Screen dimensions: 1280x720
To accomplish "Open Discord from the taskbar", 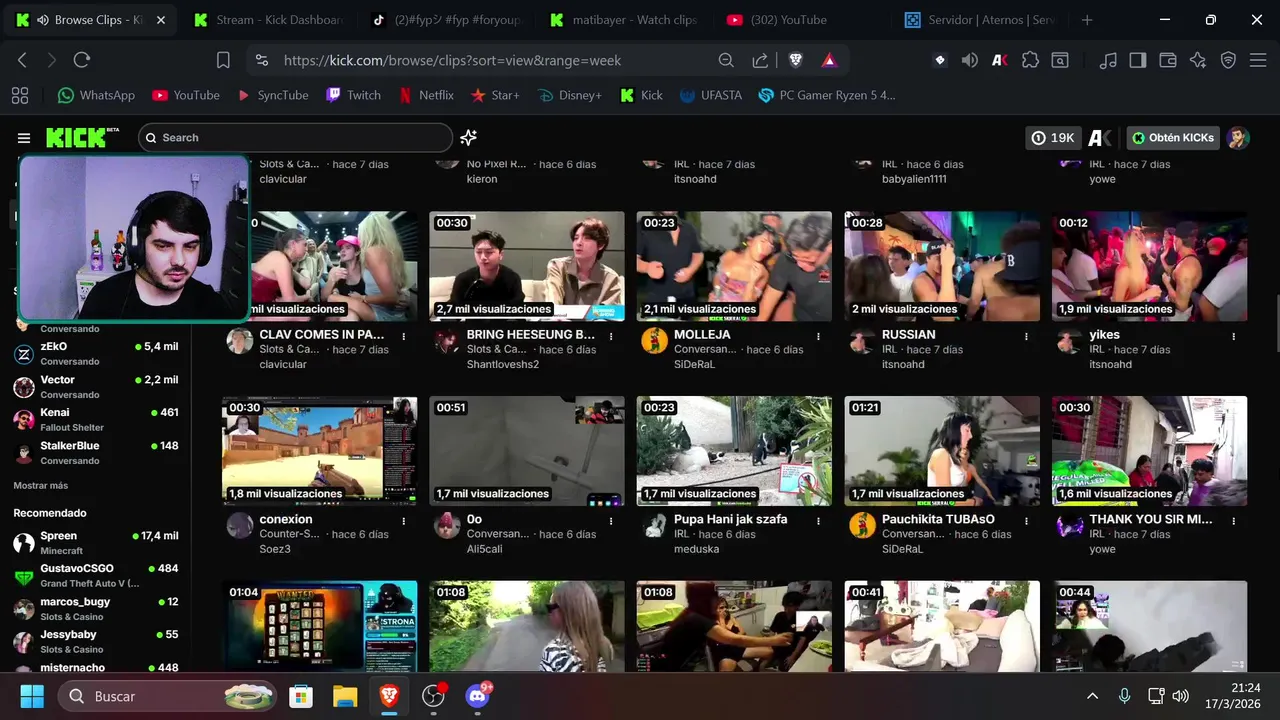I will (478, 696).
